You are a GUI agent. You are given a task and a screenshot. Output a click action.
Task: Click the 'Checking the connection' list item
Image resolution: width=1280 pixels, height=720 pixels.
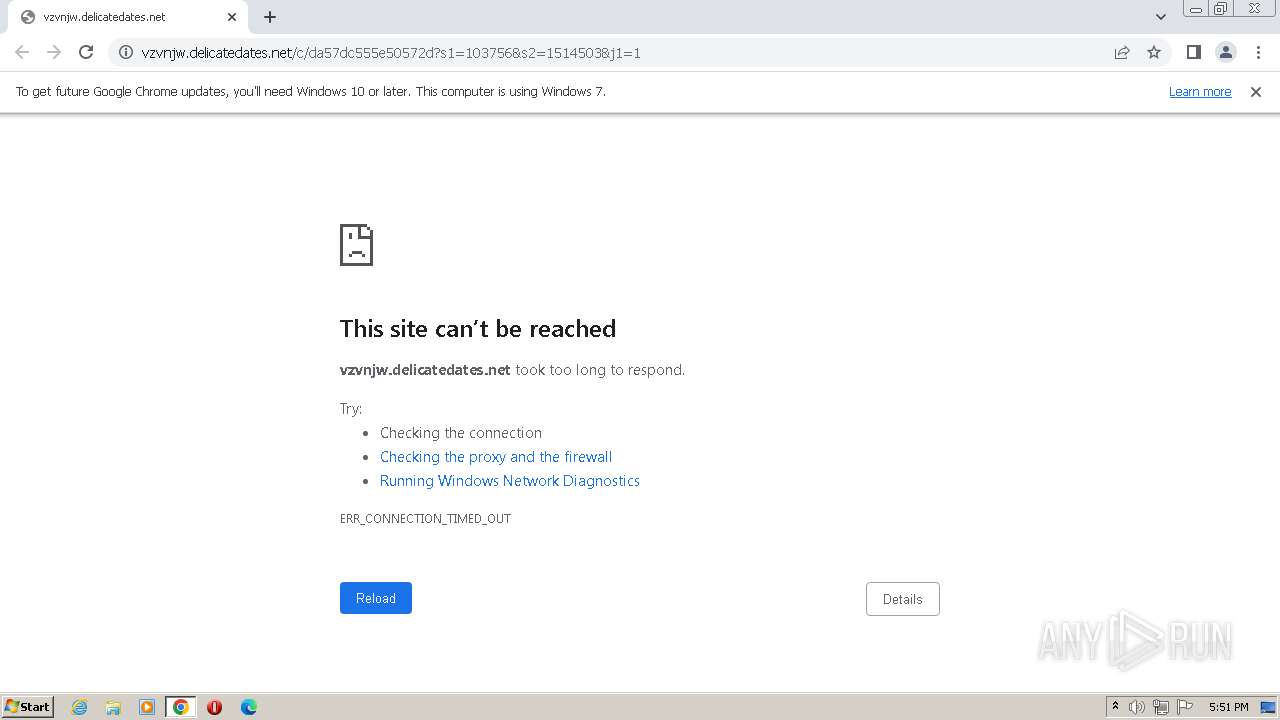point(461,433)
